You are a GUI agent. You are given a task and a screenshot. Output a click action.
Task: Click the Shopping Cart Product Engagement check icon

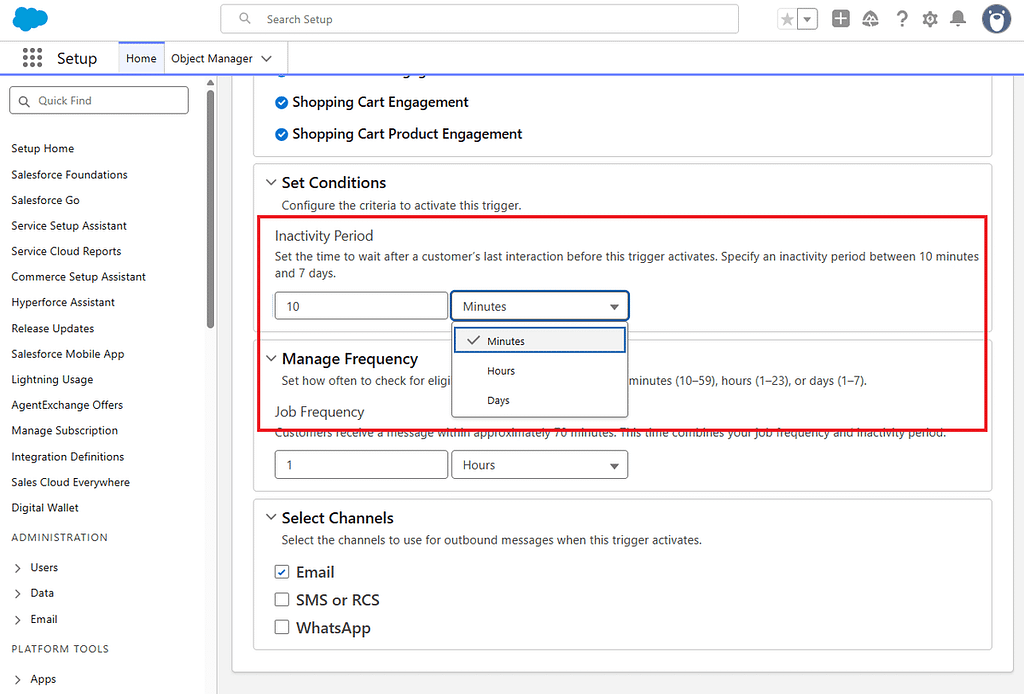[281, 134]
